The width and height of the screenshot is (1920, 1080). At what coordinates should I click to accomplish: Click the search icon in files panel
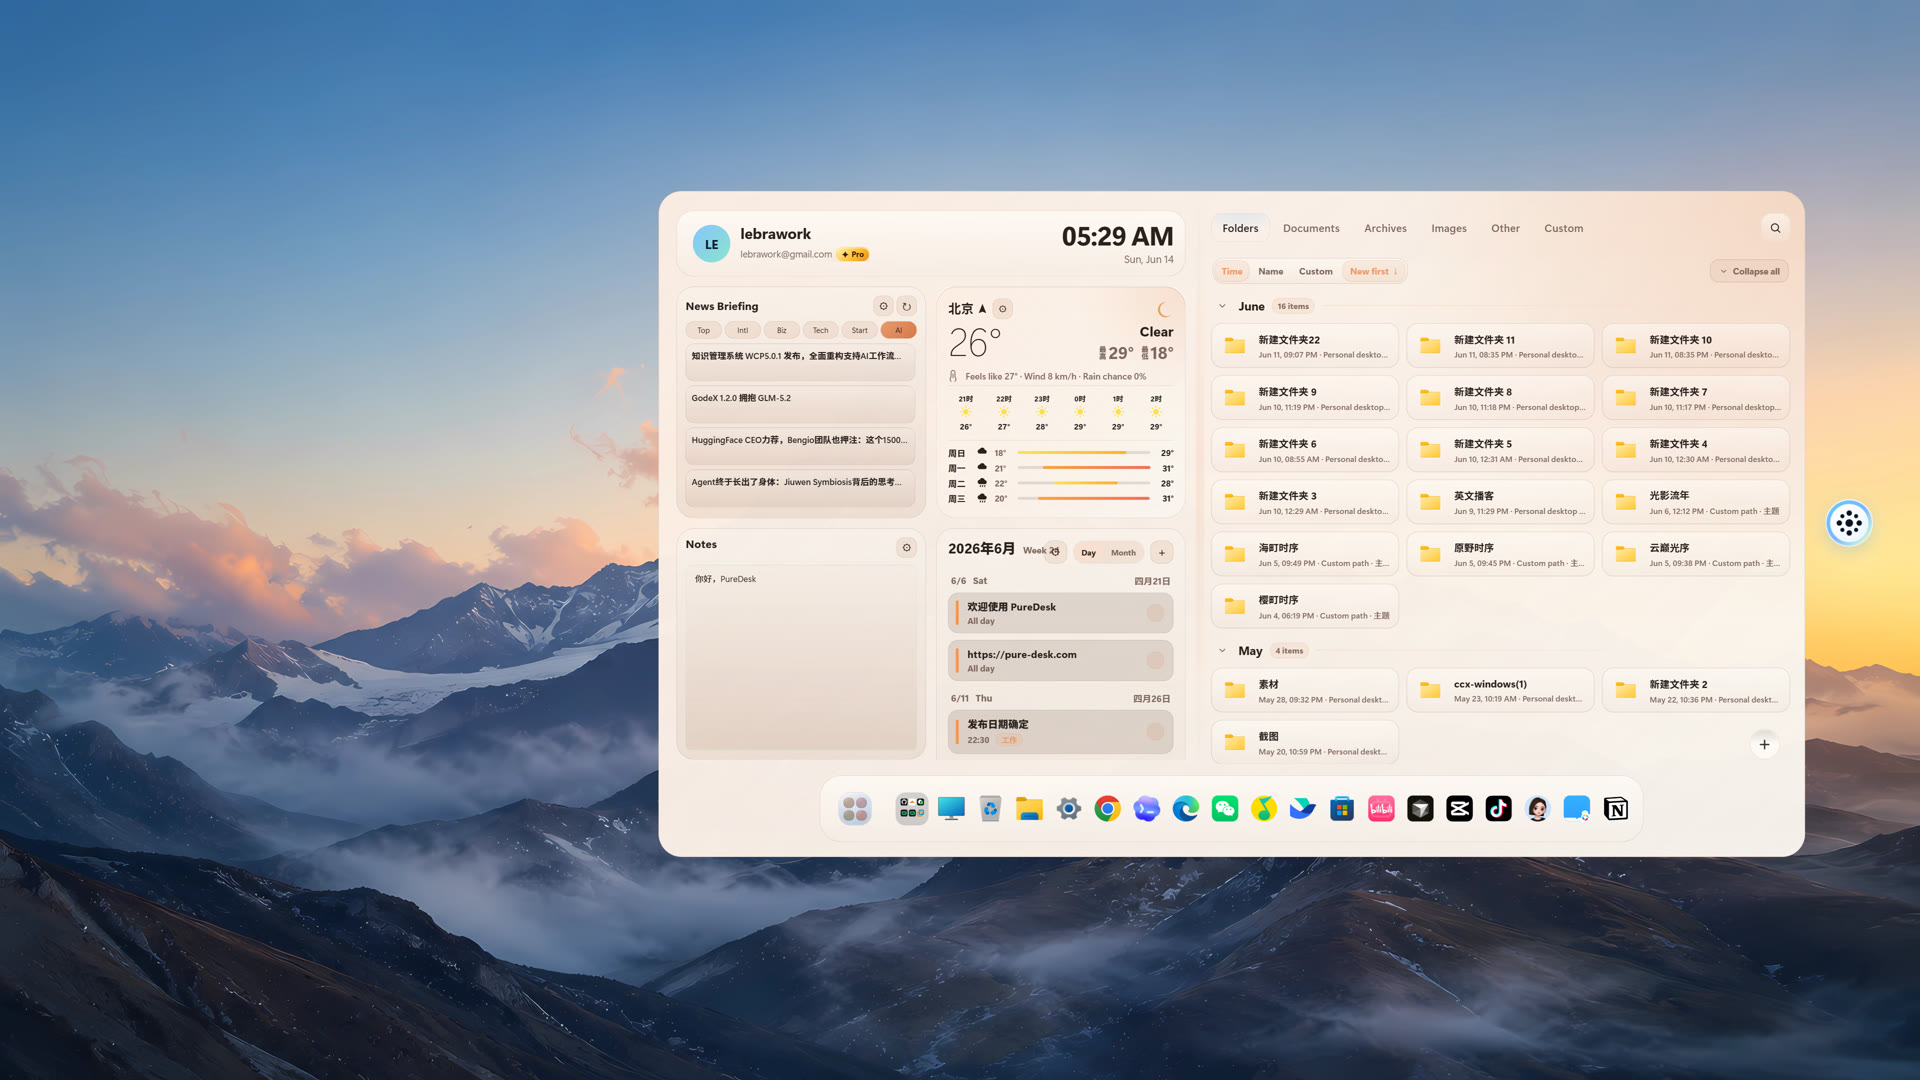point(1775,228)
